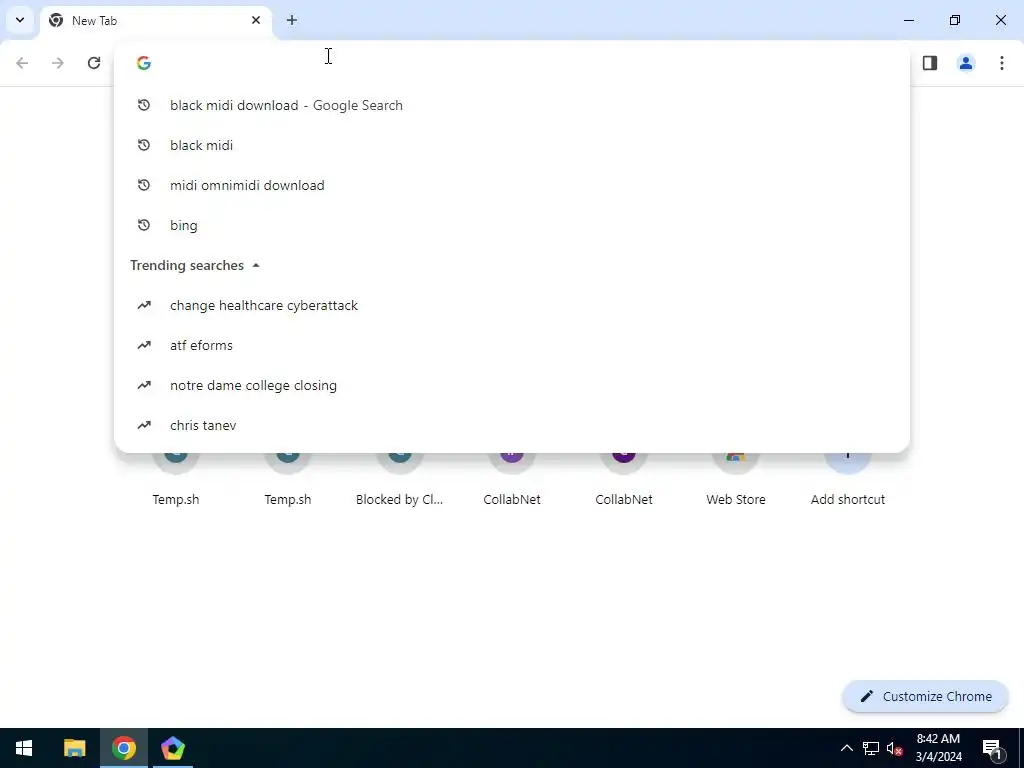
Task: Open the notification center icon
Action: (x=992, y=749)
